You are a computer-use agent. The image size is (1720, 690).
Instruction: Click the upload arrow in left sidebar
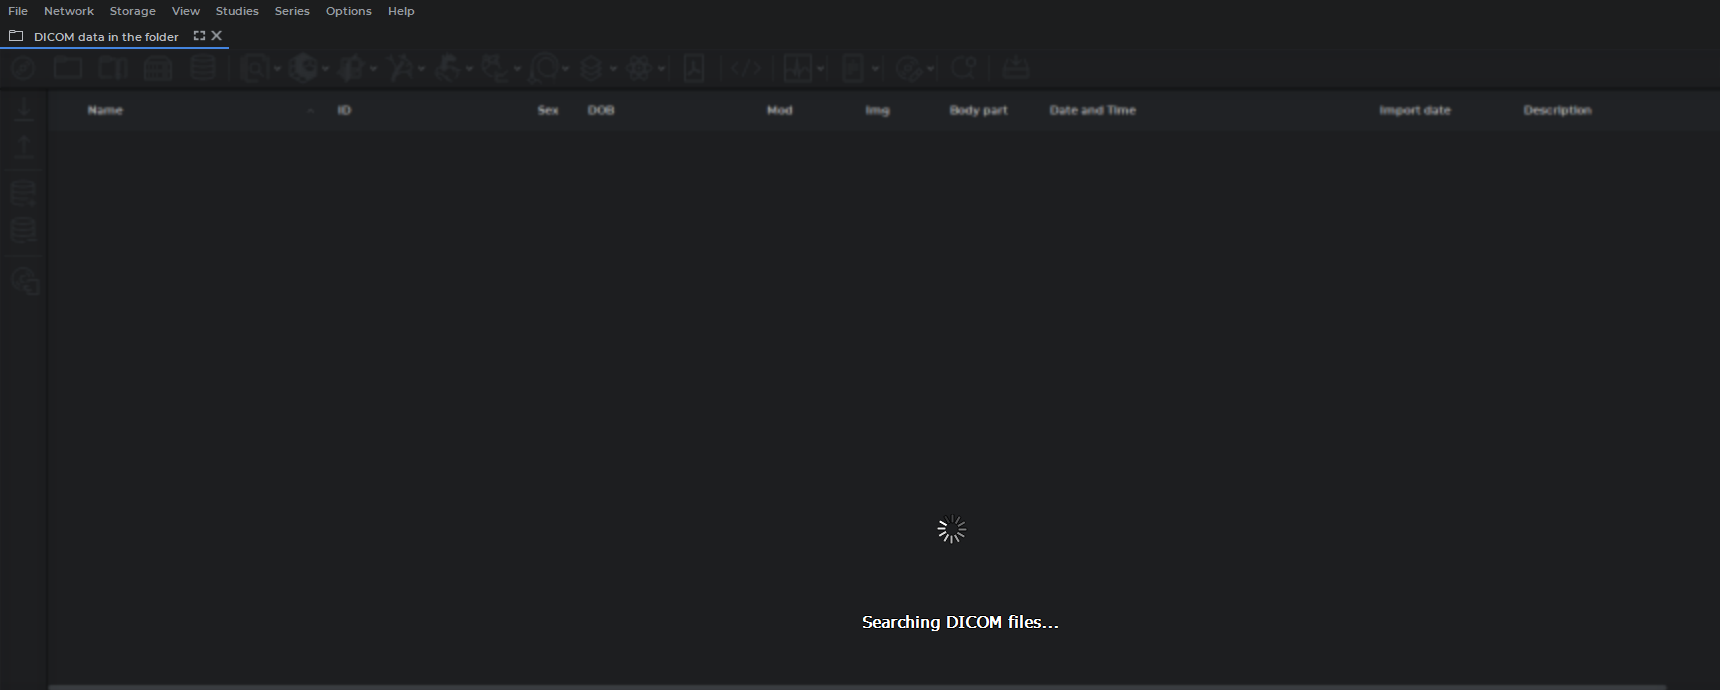coord(24,148)
